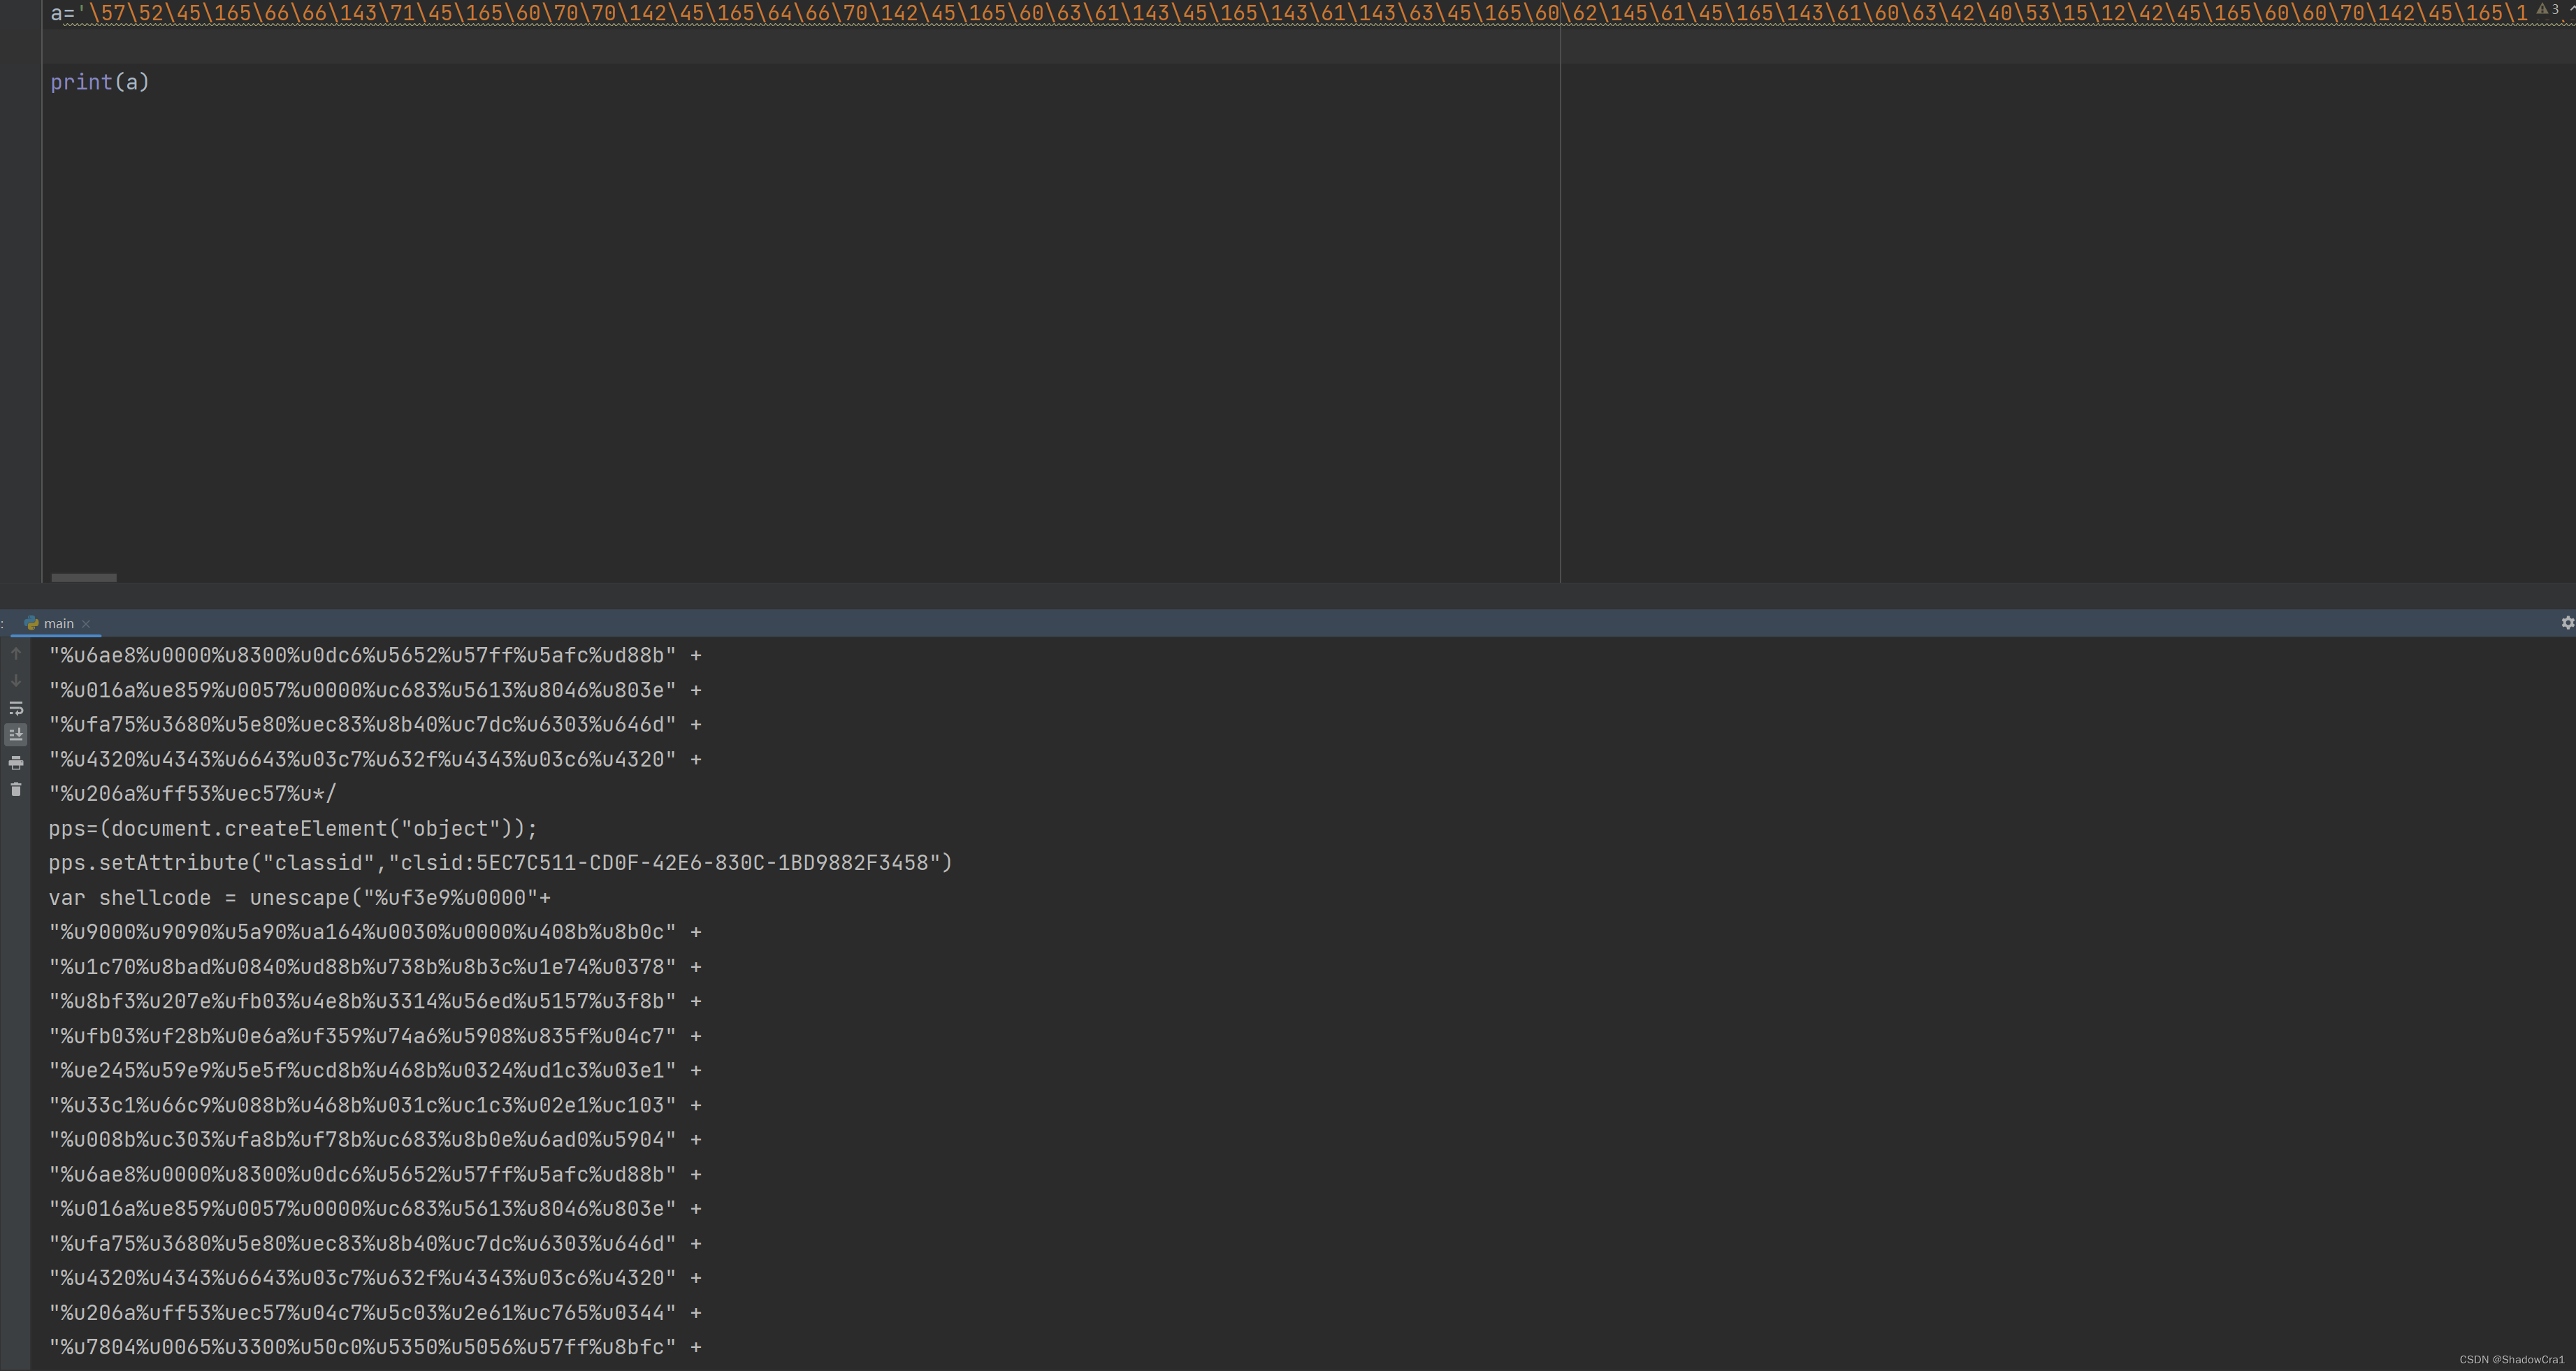The height and width of the screenshot is (1371, 2576).
Task: Open Run panel settings gear
Action: (x=2567, y=623)
